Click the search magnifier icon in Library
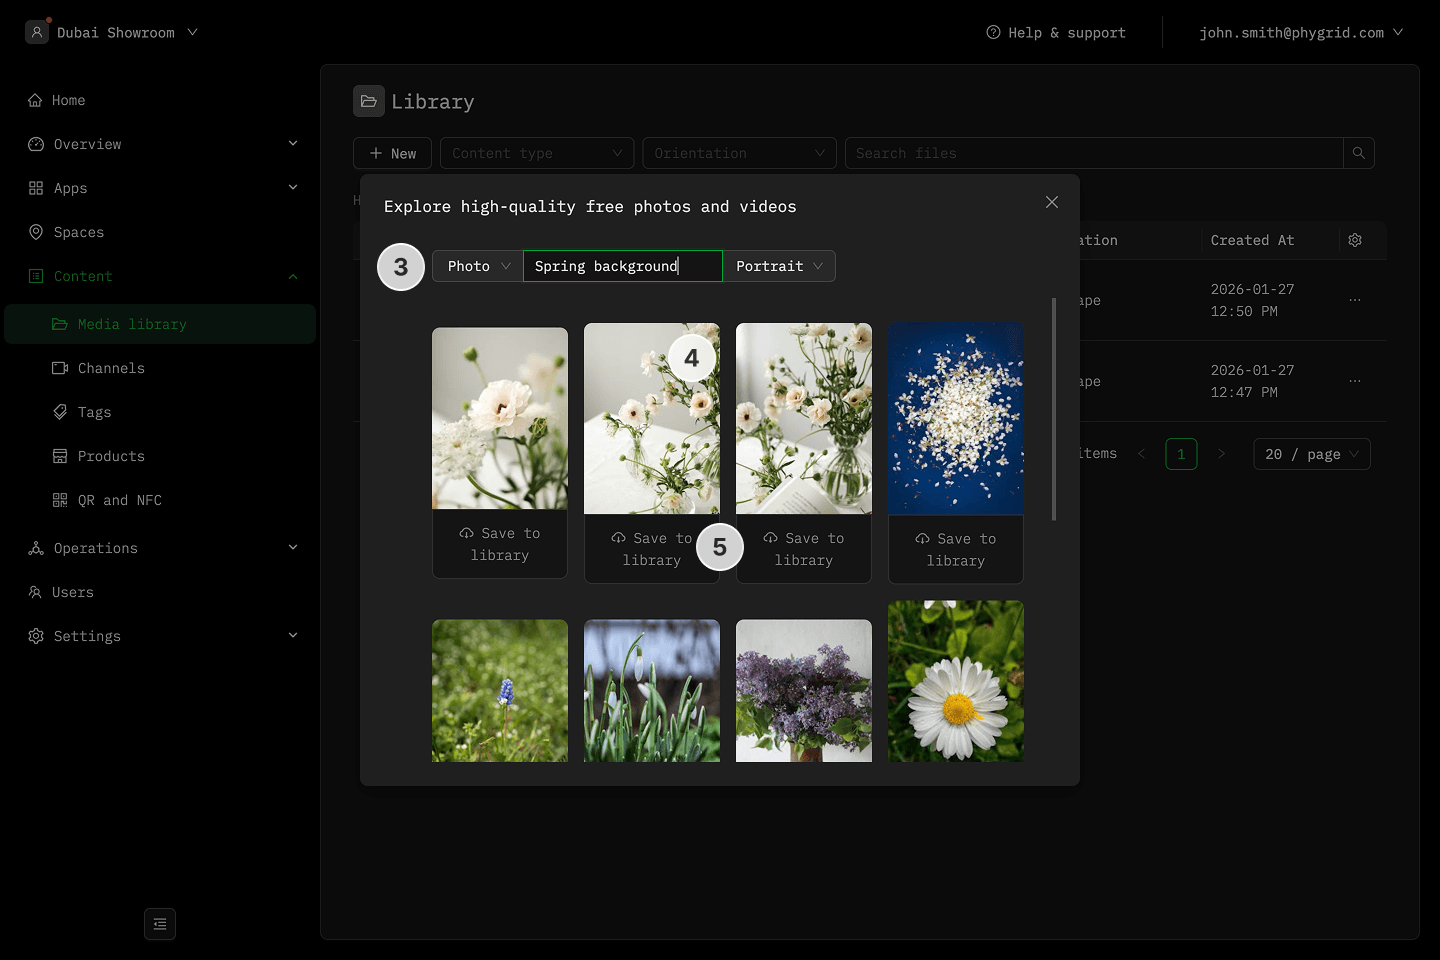 click(x=1358, y=153)
